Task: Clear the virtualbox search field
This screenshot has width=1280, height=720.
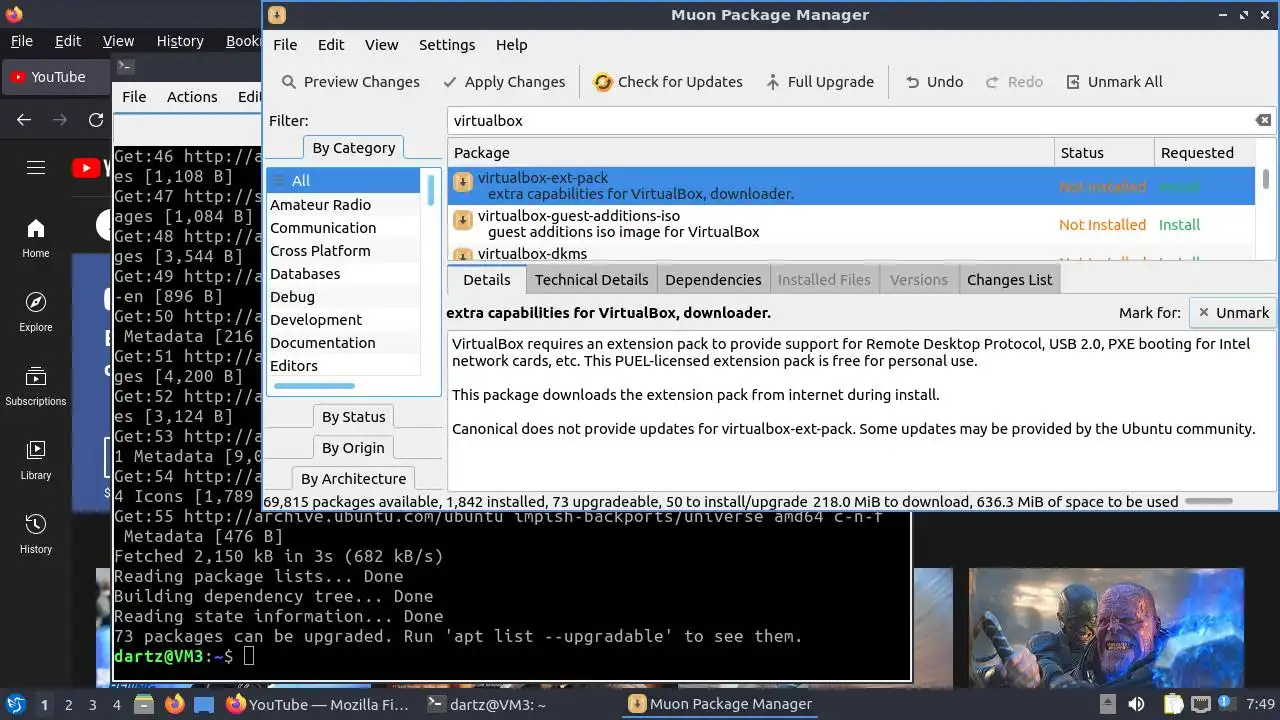Action: (1263, 120)
